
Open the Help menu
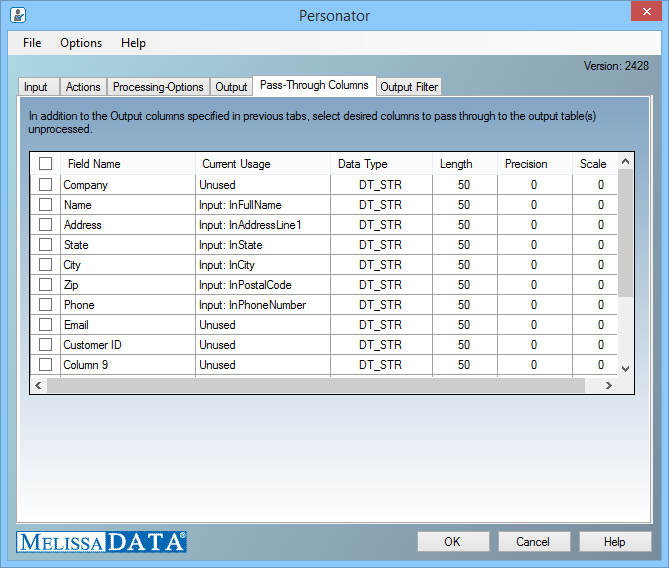click(x=133, y=43)
